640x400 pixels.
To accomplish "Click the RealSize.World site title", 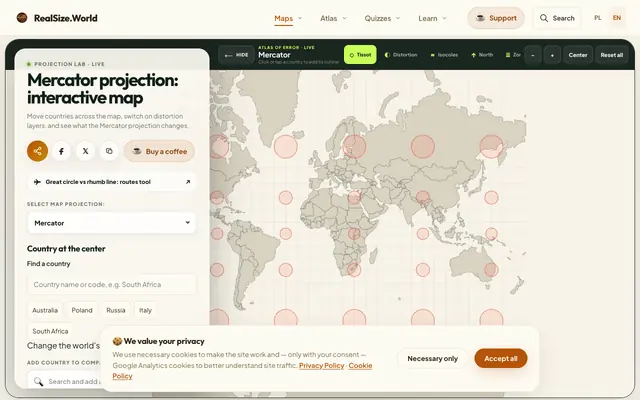I will pyautogui.click(x=66, y=18).
